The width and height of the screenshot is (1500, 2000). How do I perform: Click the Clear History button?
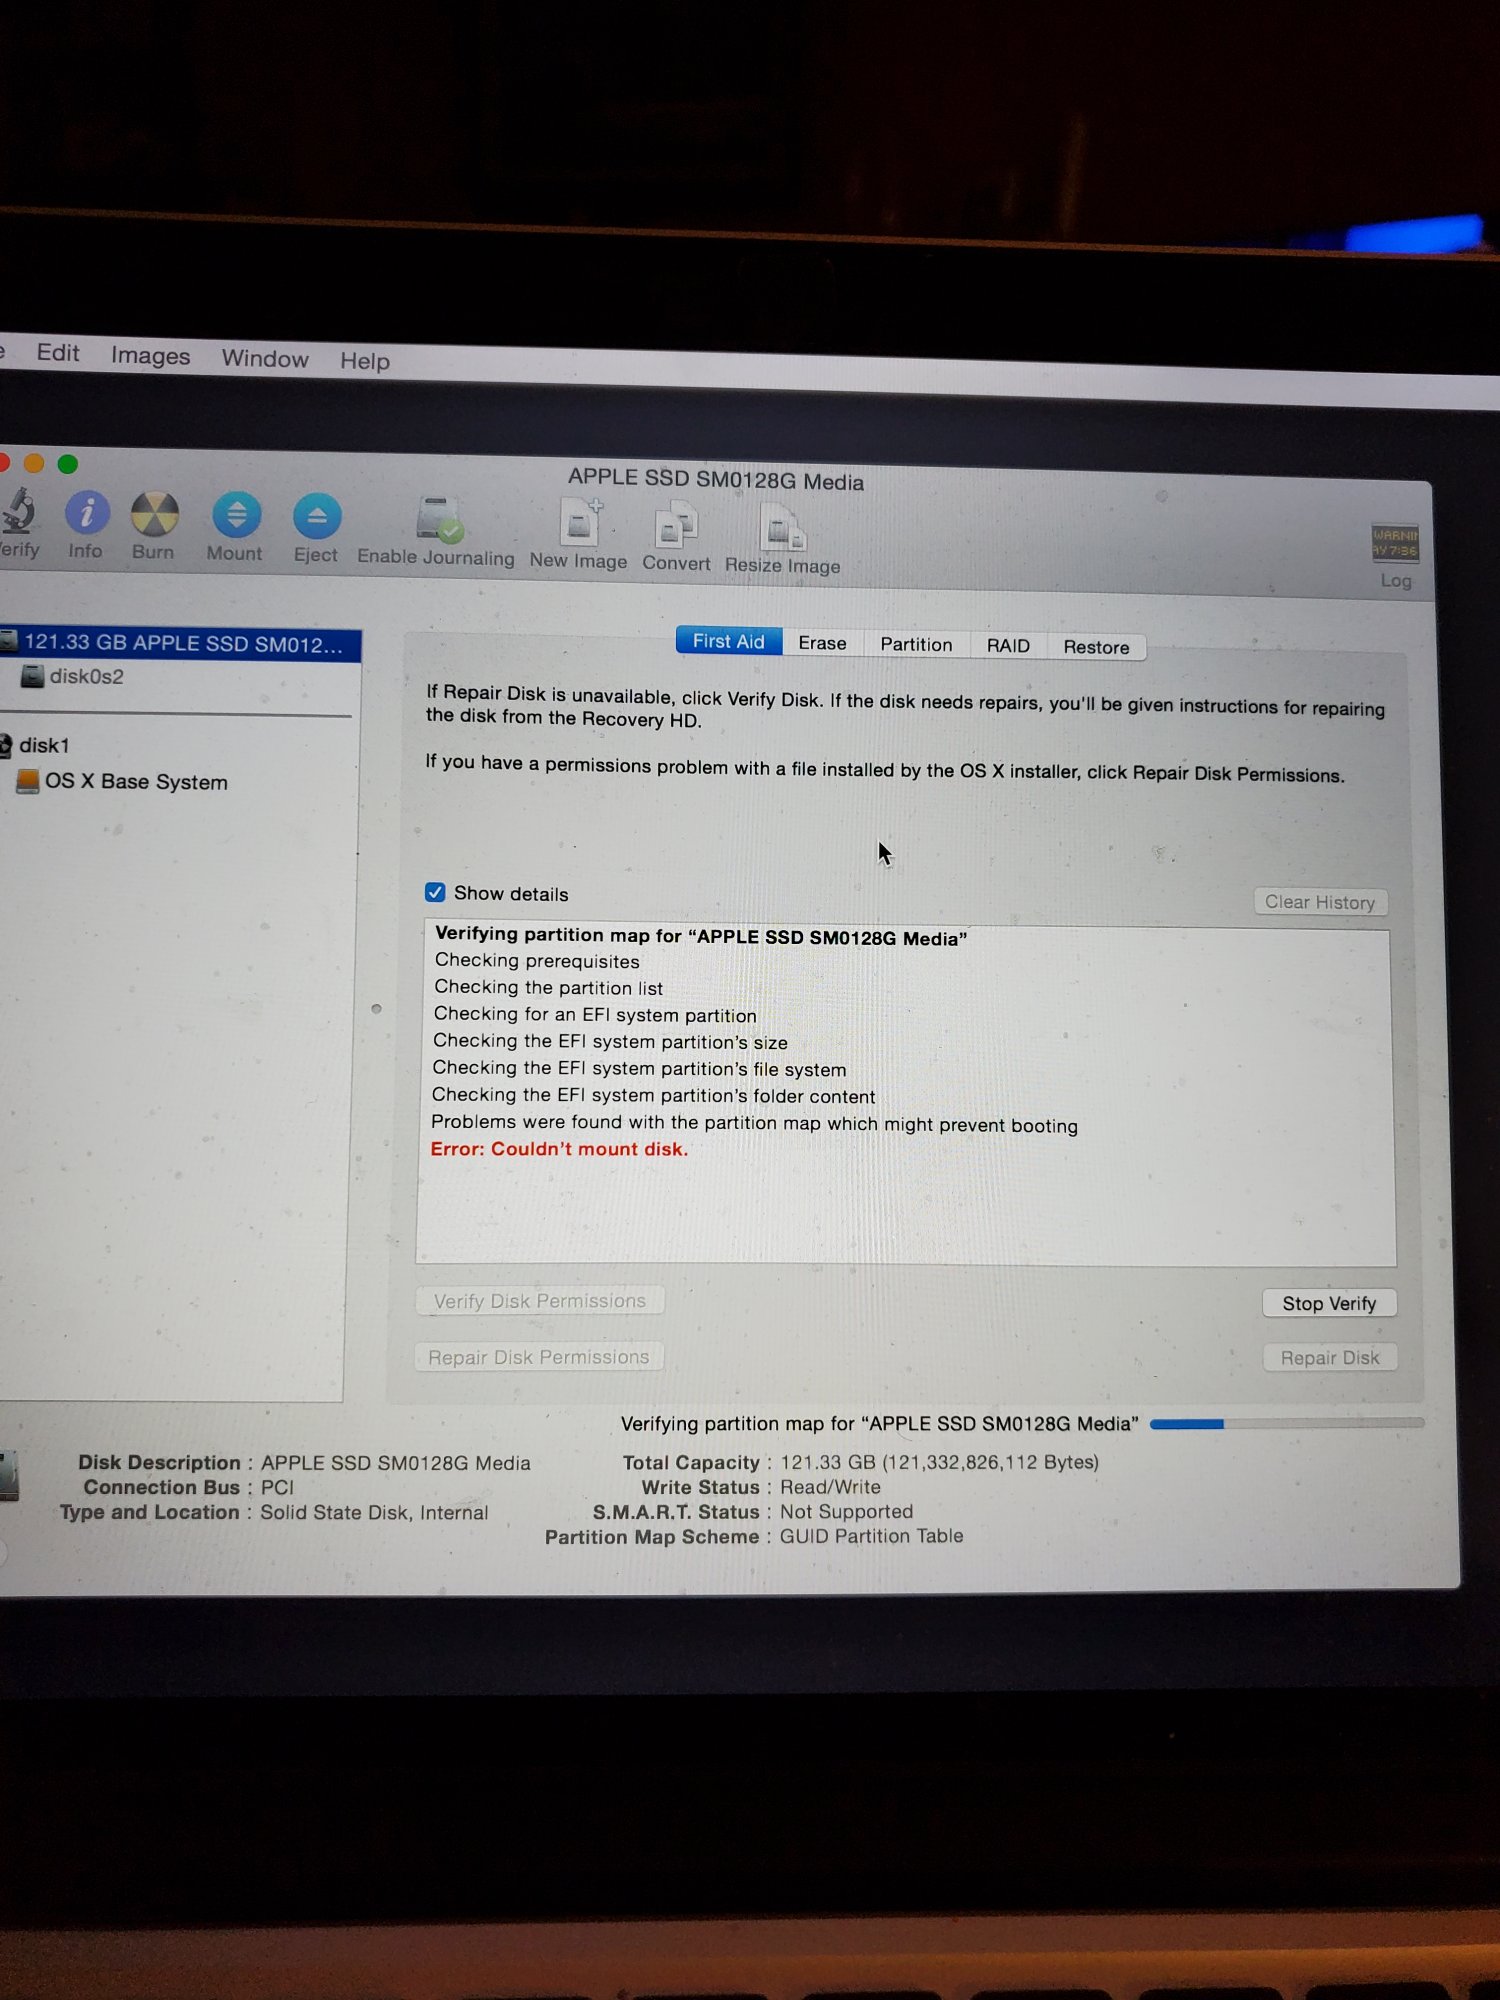click(x=1320, y=902)
